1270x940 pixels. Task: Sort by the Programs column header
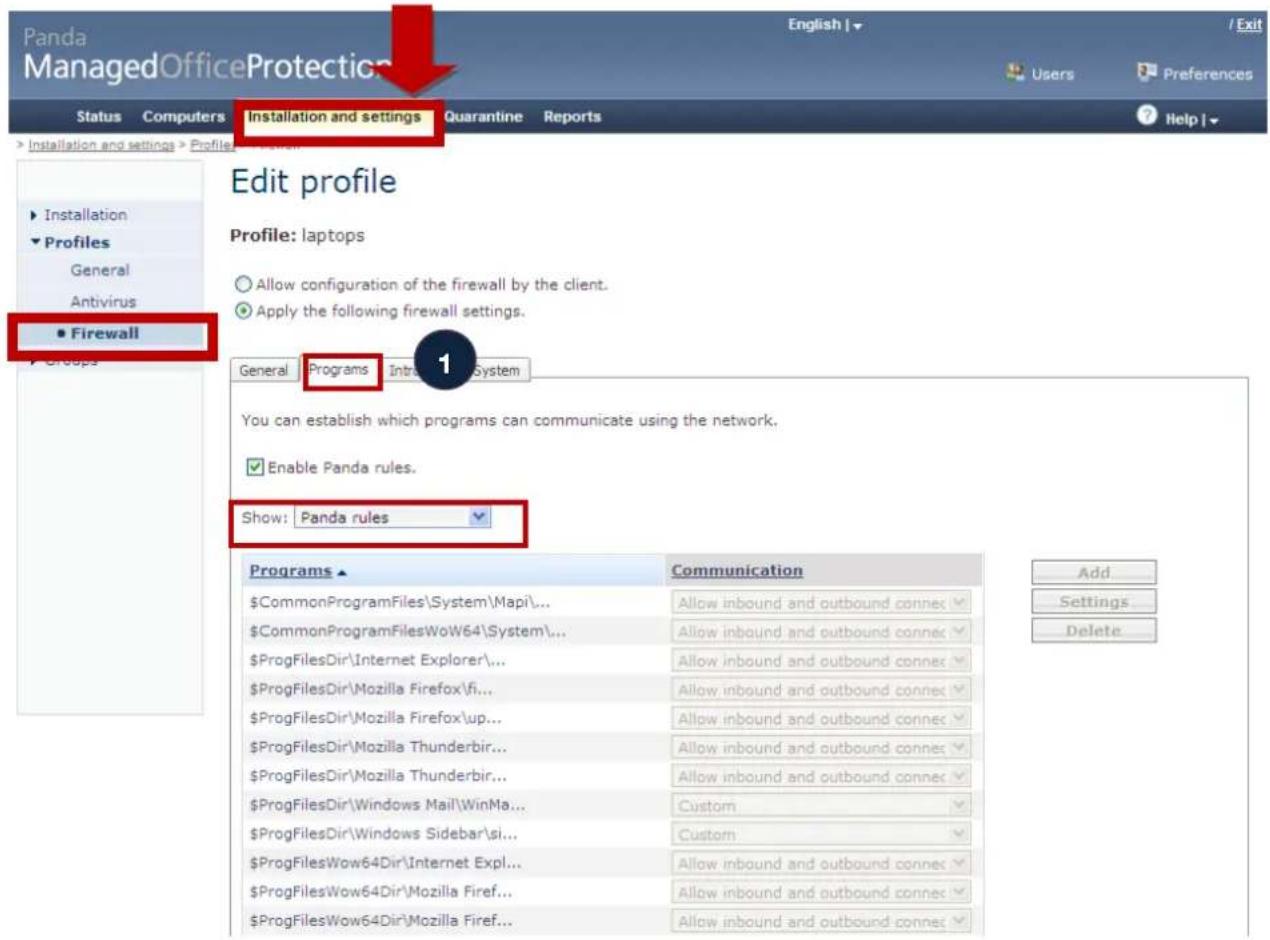click(x=290, y=571)
